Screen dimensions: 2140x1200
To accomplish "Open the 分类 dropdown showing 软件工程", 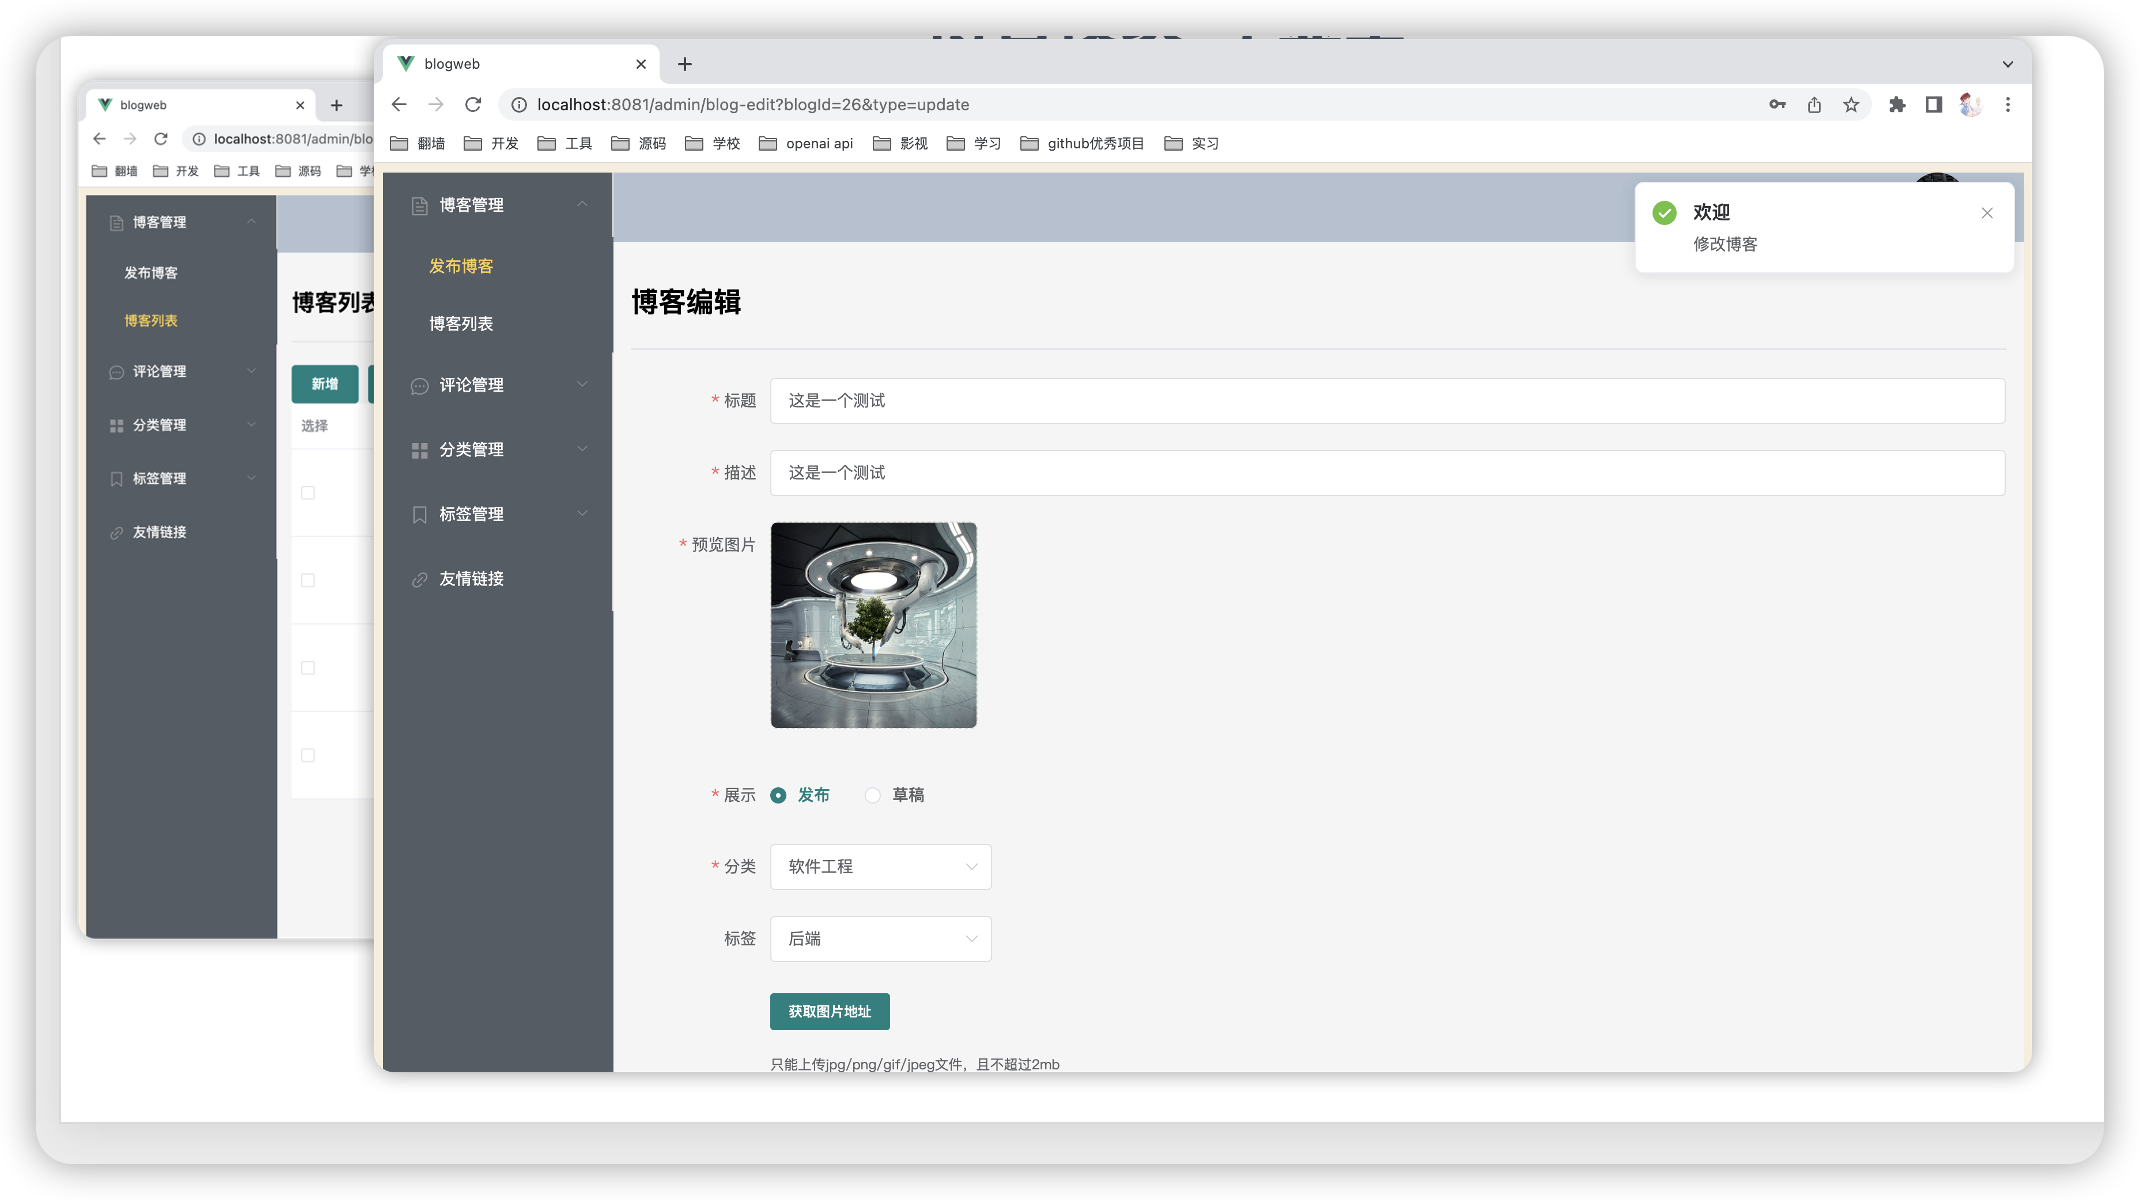I will (x=880, y=867).
